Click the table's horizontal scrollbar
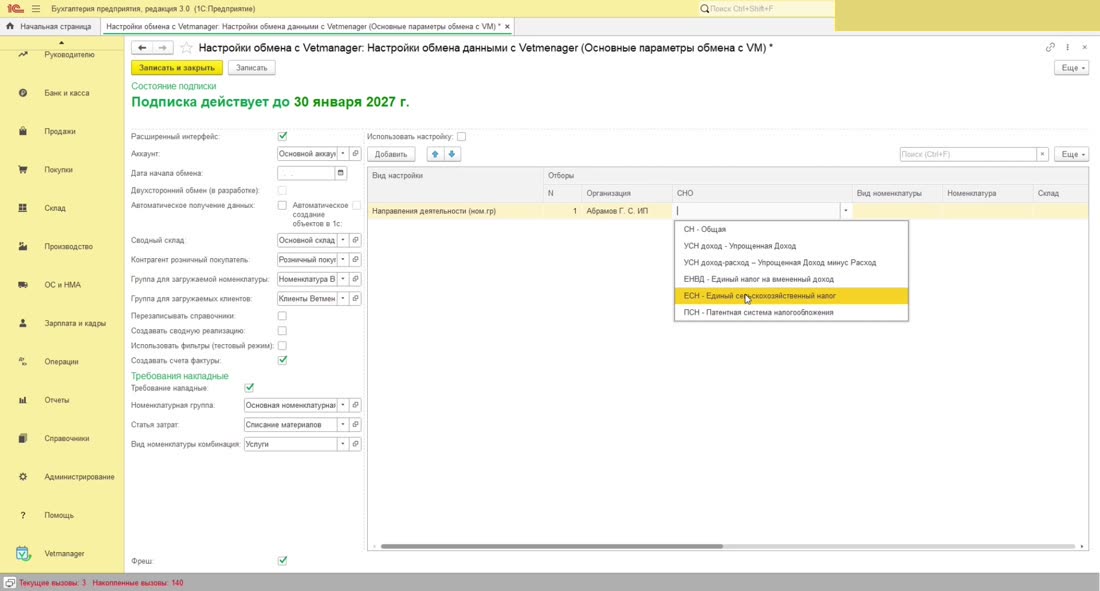The width and height of the screenshot is (1100, 591). click(552, 546)
